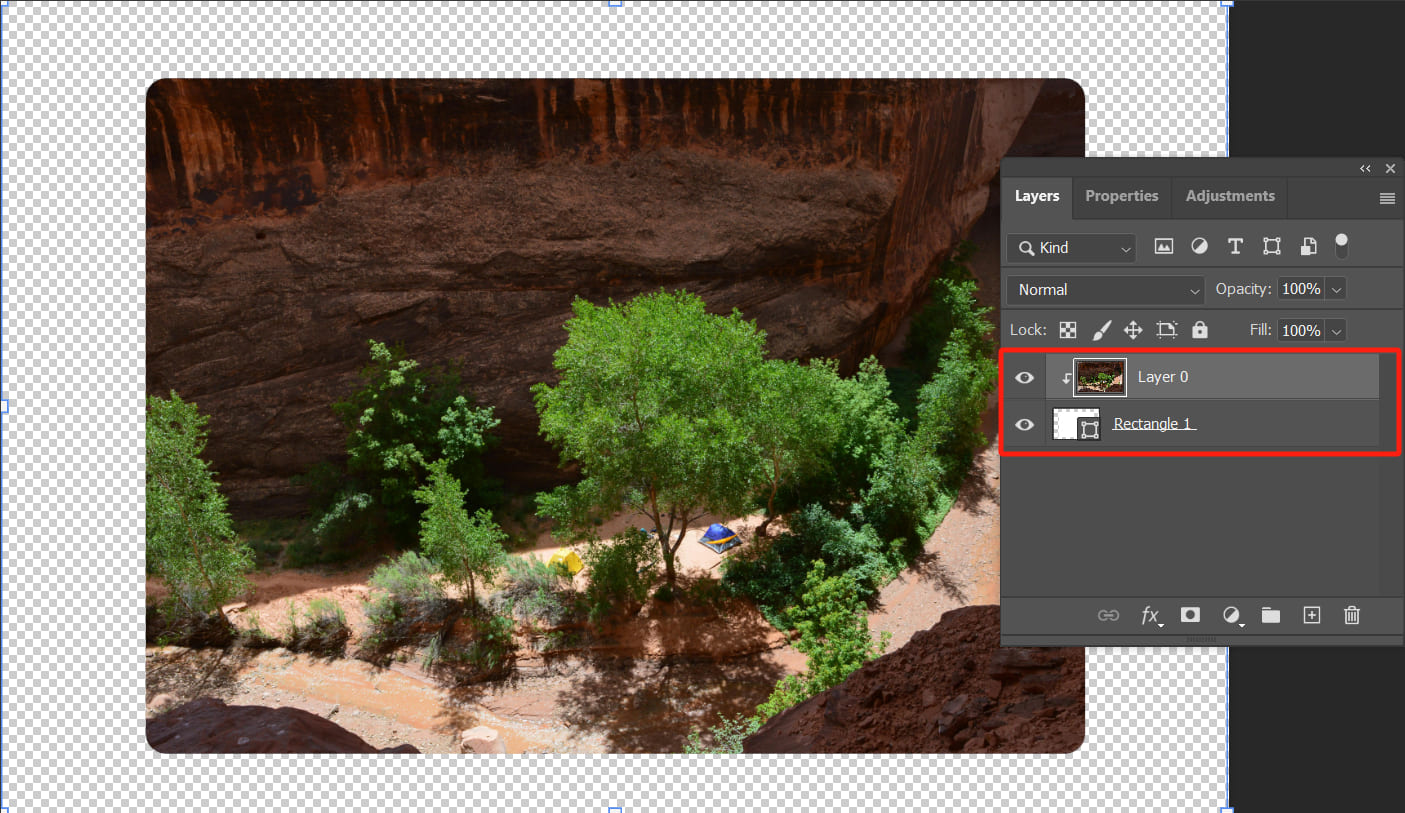Switch to the Adjustments tab

point(1230,196)
